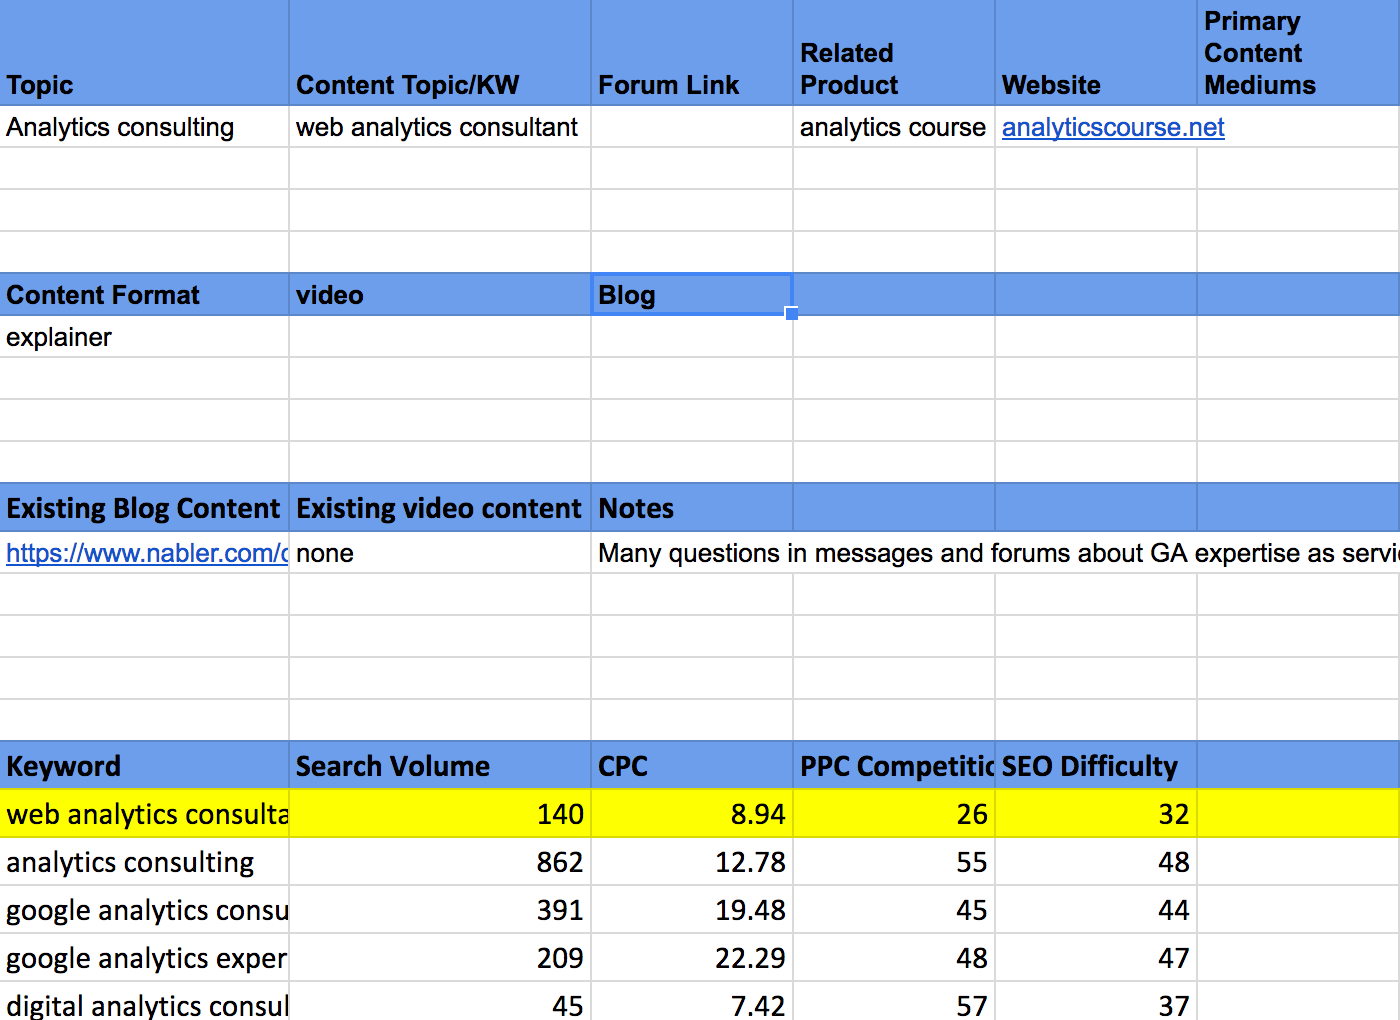Select the highlighted 'web analytics consulta' keyword
Screen dimensions: 1400x1020
pos(145,814)
